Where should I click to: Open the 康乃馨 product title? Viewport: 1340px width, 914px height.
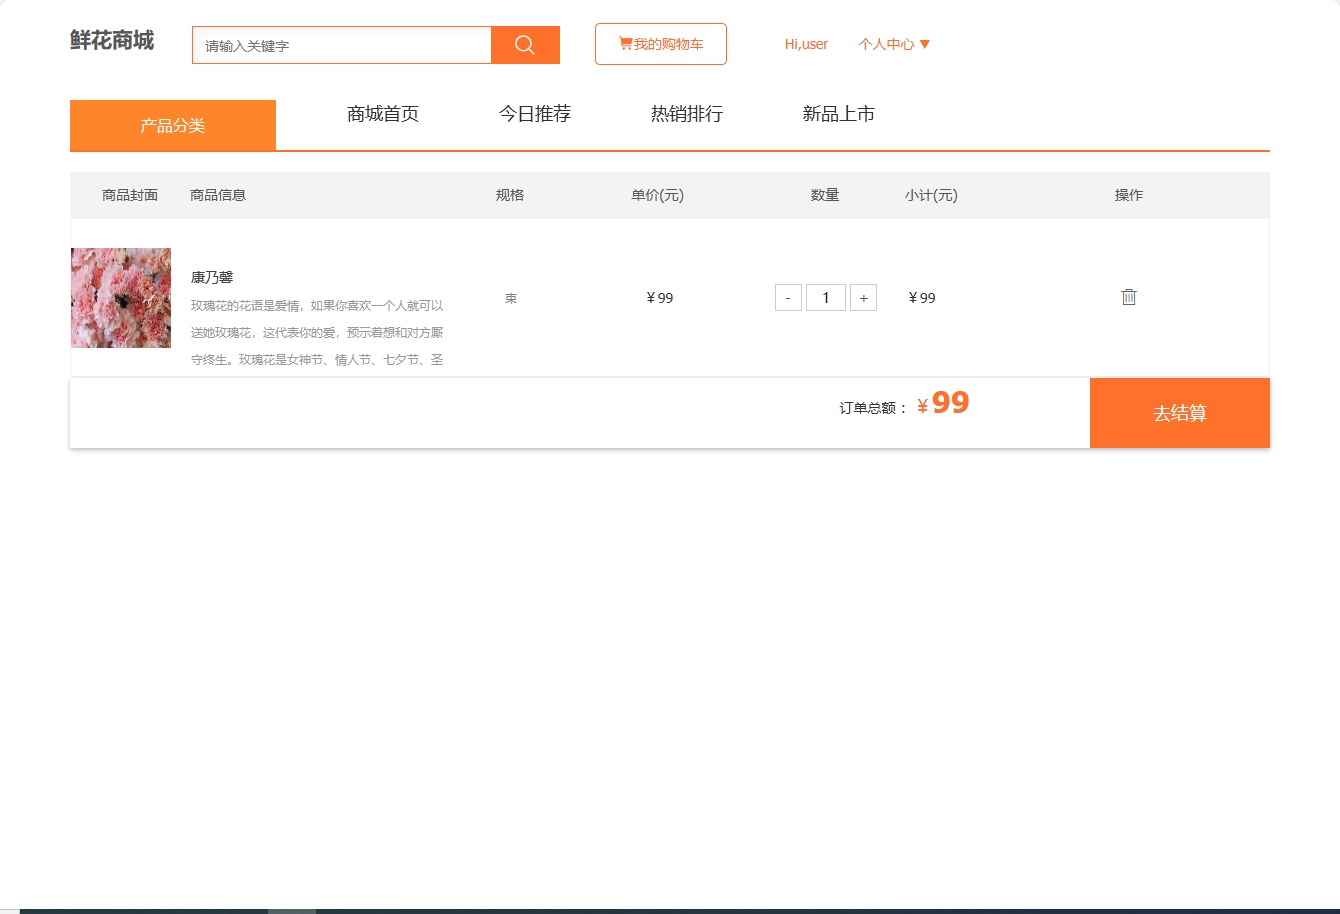point(212,277)
